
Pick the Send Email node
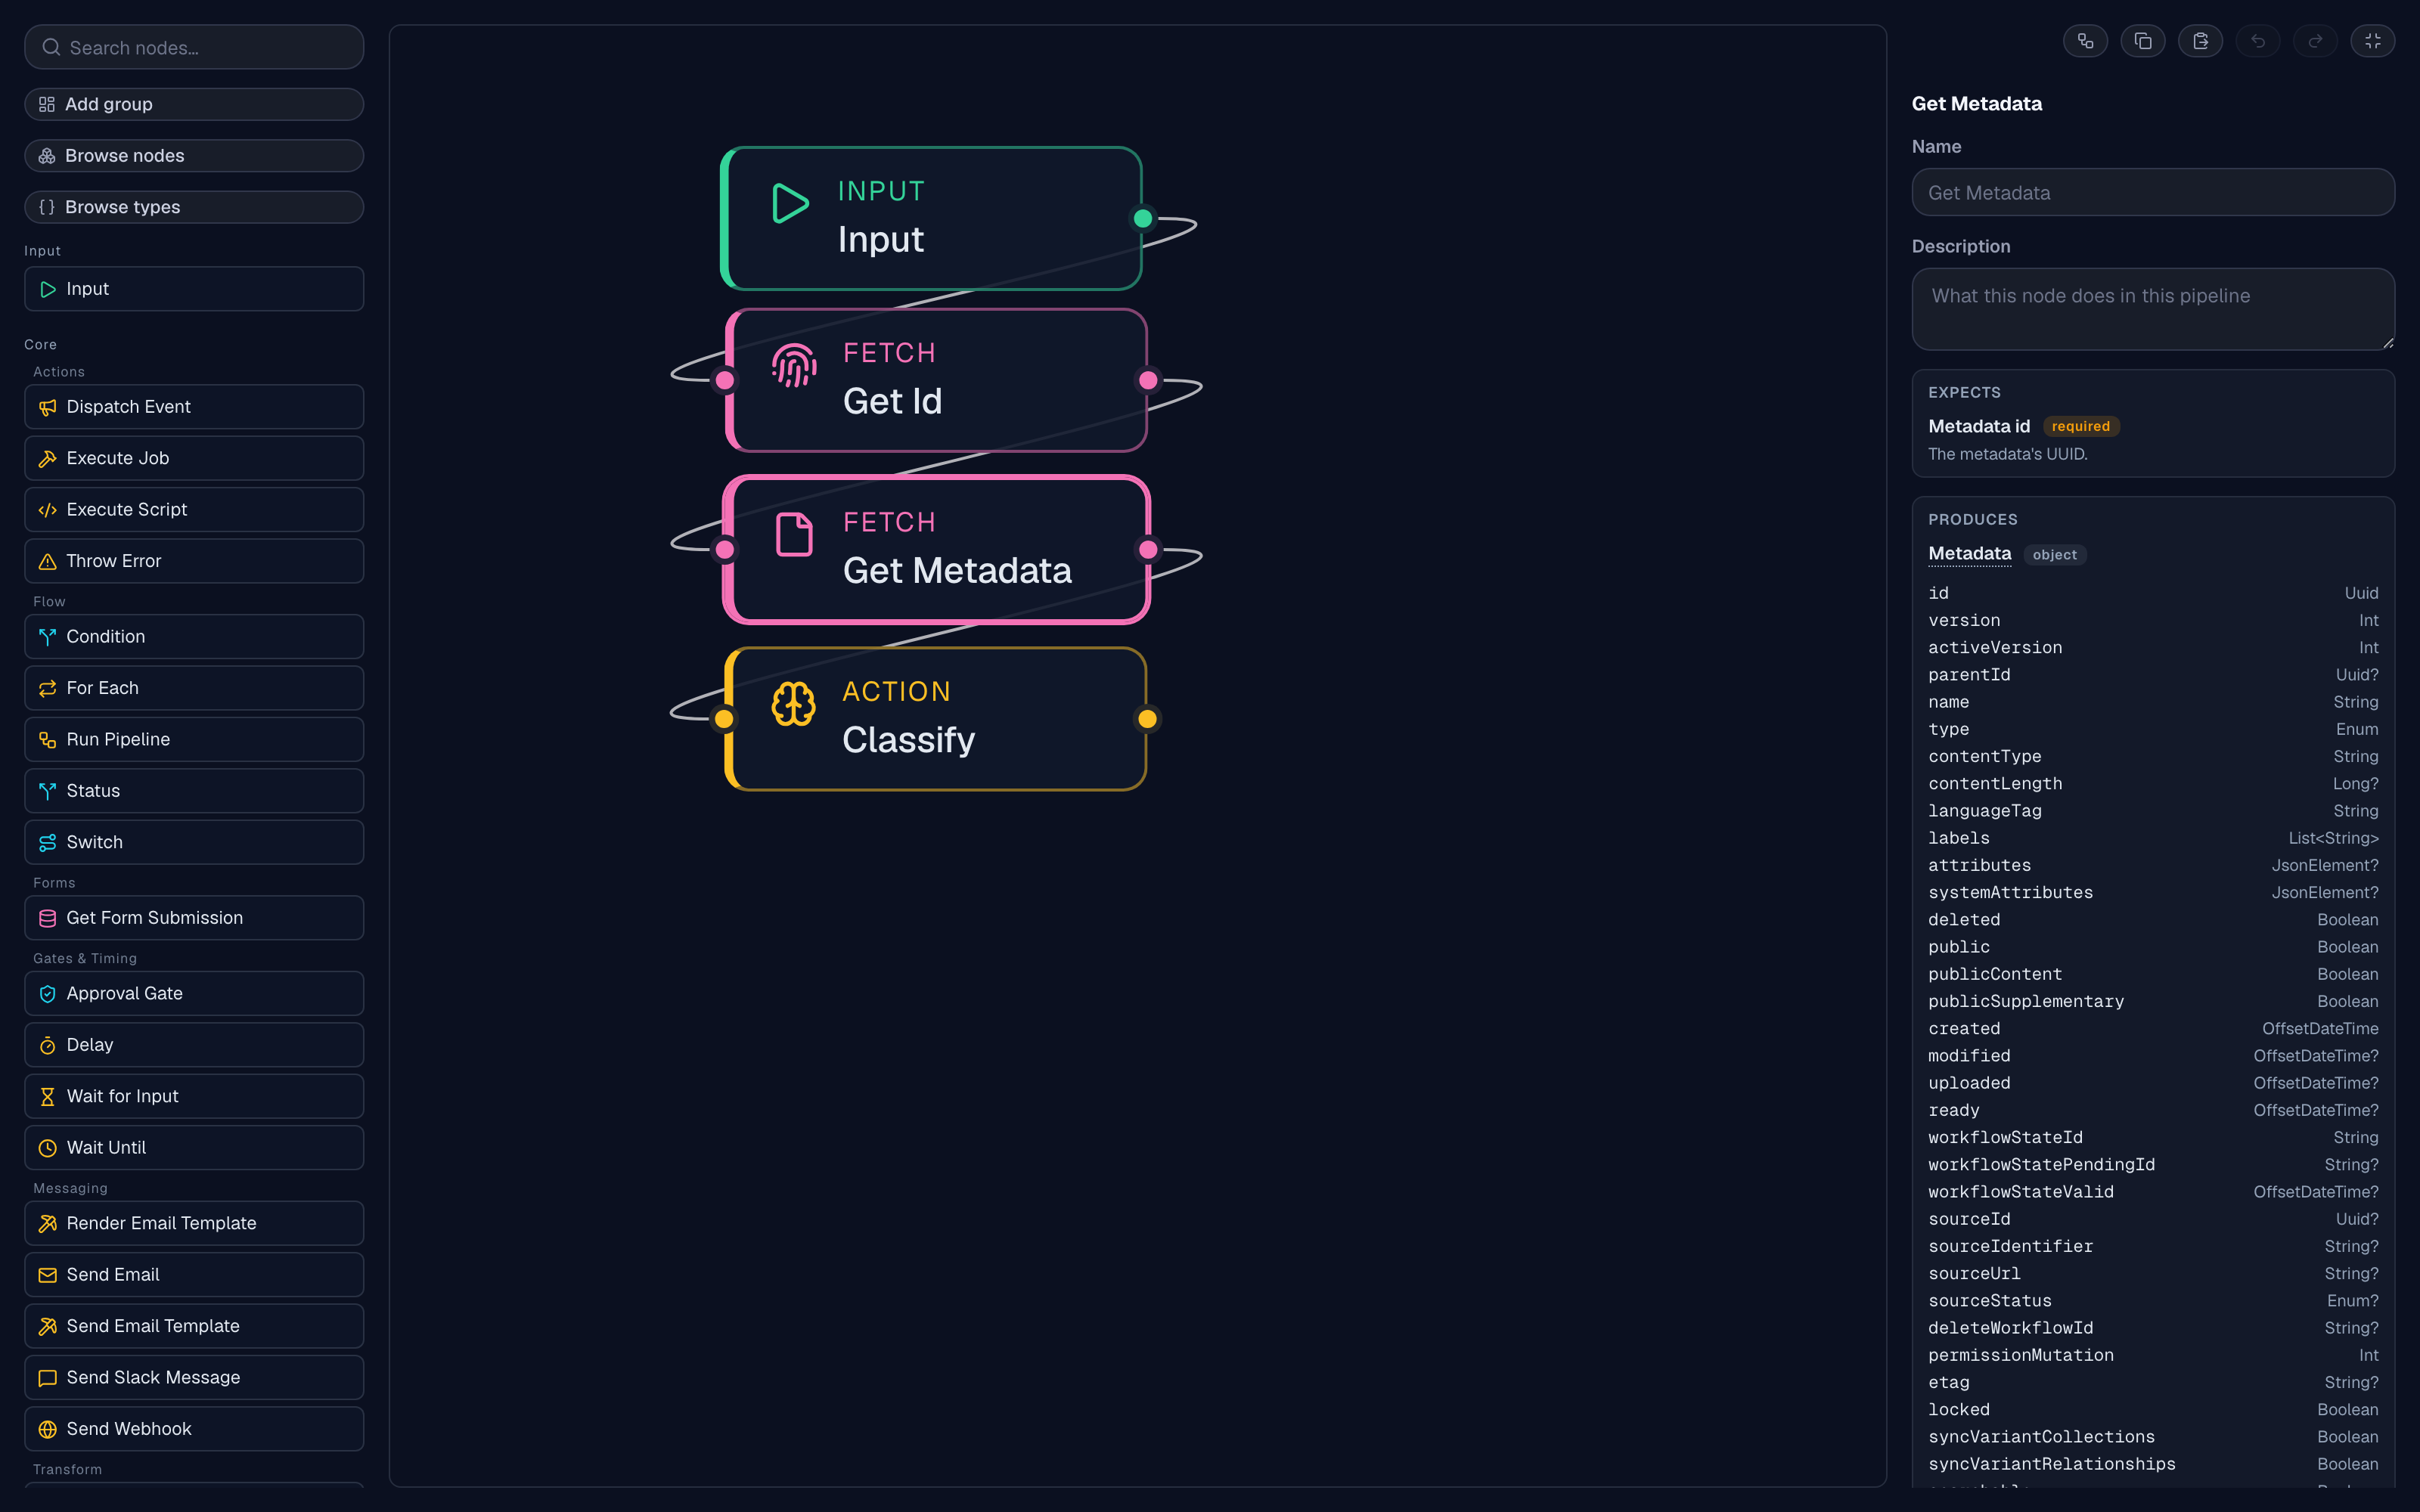click(x=194, y=1275)
